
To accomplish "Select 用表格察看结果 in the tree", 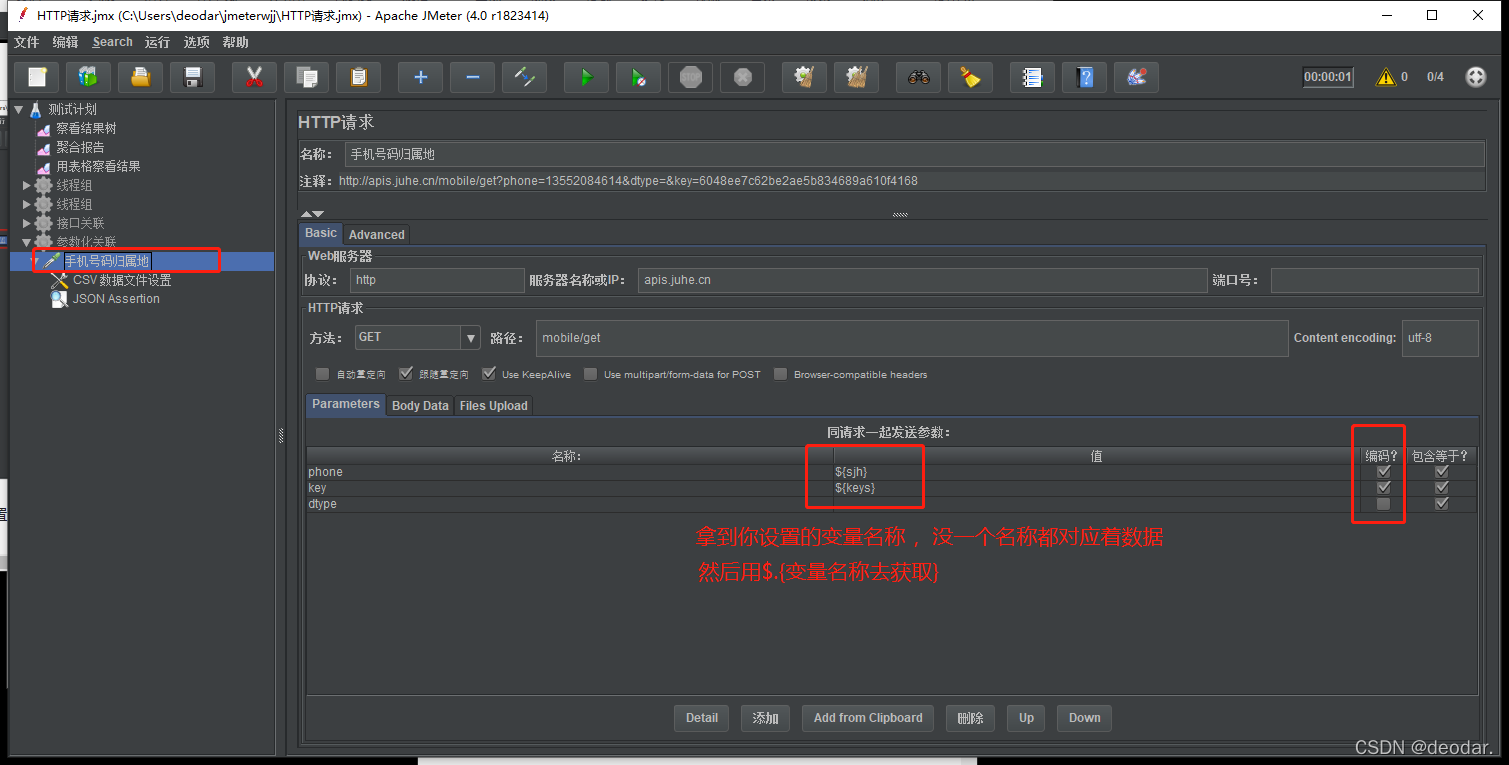I will 97,166.
